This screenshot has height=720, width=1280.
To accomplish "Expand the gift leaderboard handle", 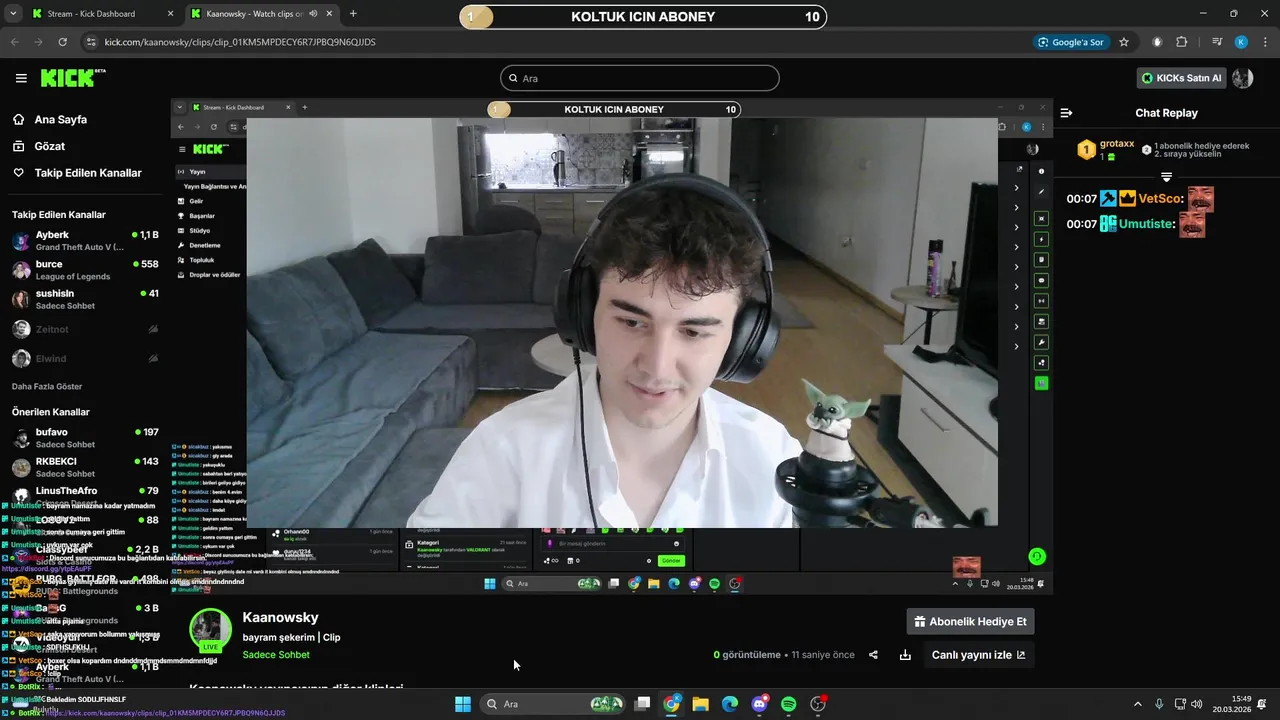I will [1166, 177].
